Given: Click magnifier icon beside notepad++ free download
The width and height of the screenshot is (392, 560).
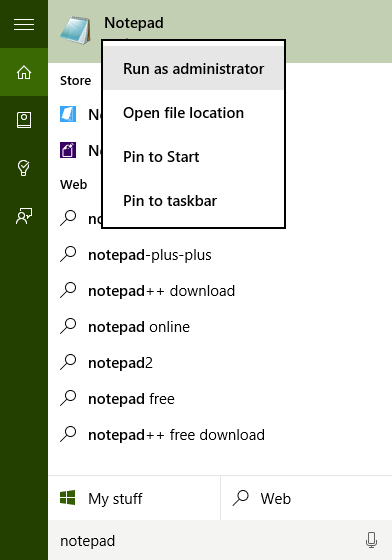Looking at the screenshot, I should pos(68,434).
